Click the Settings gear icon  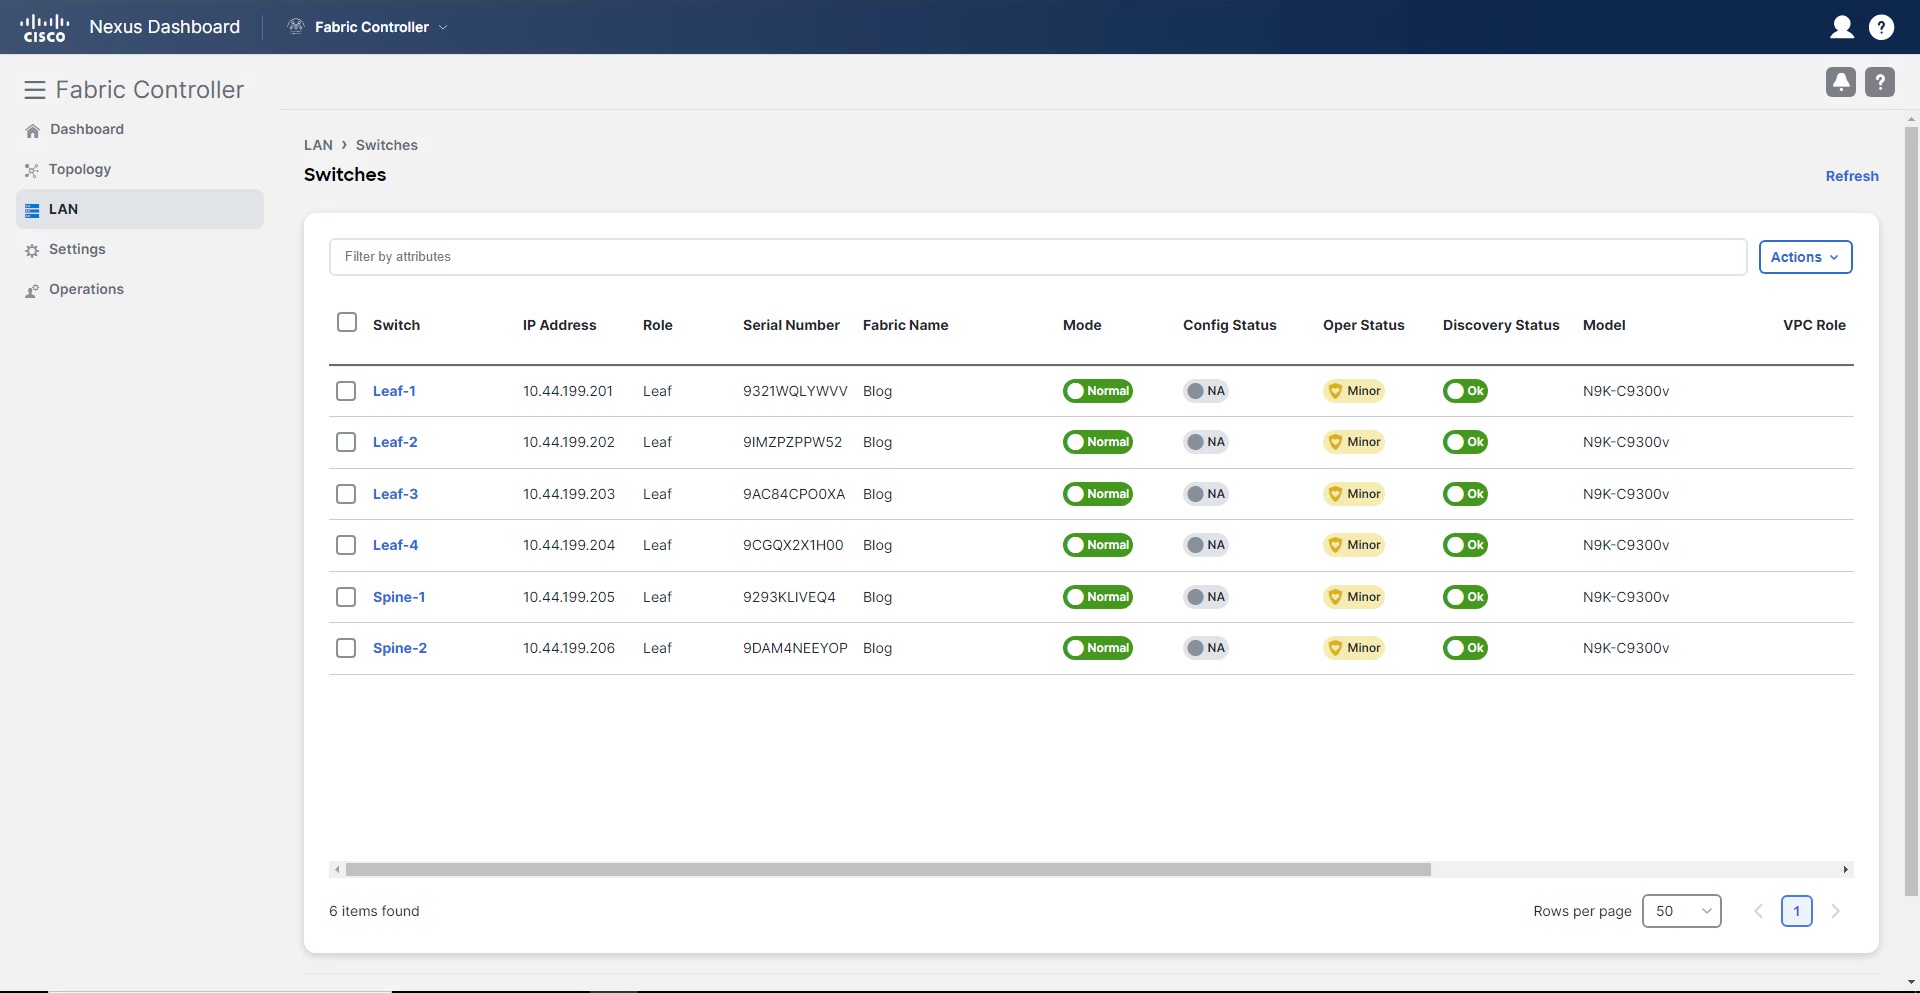tap(32, 250)
